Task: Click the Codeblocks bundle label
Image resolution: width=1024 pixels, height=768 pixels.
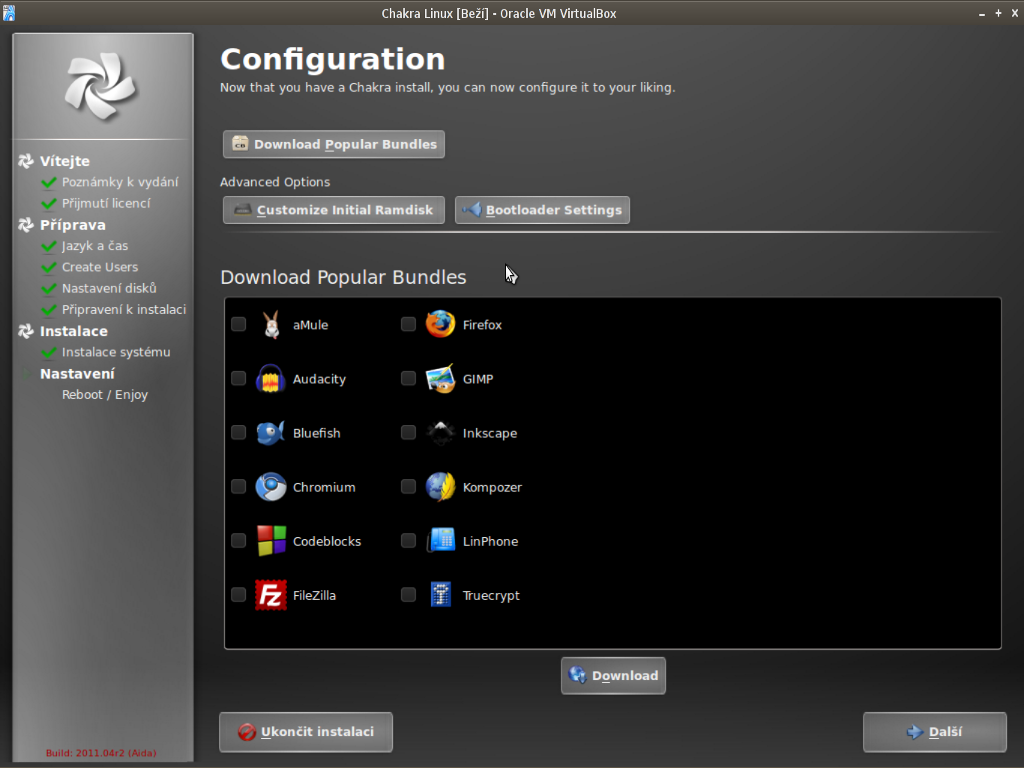Action: click(327, 541)
